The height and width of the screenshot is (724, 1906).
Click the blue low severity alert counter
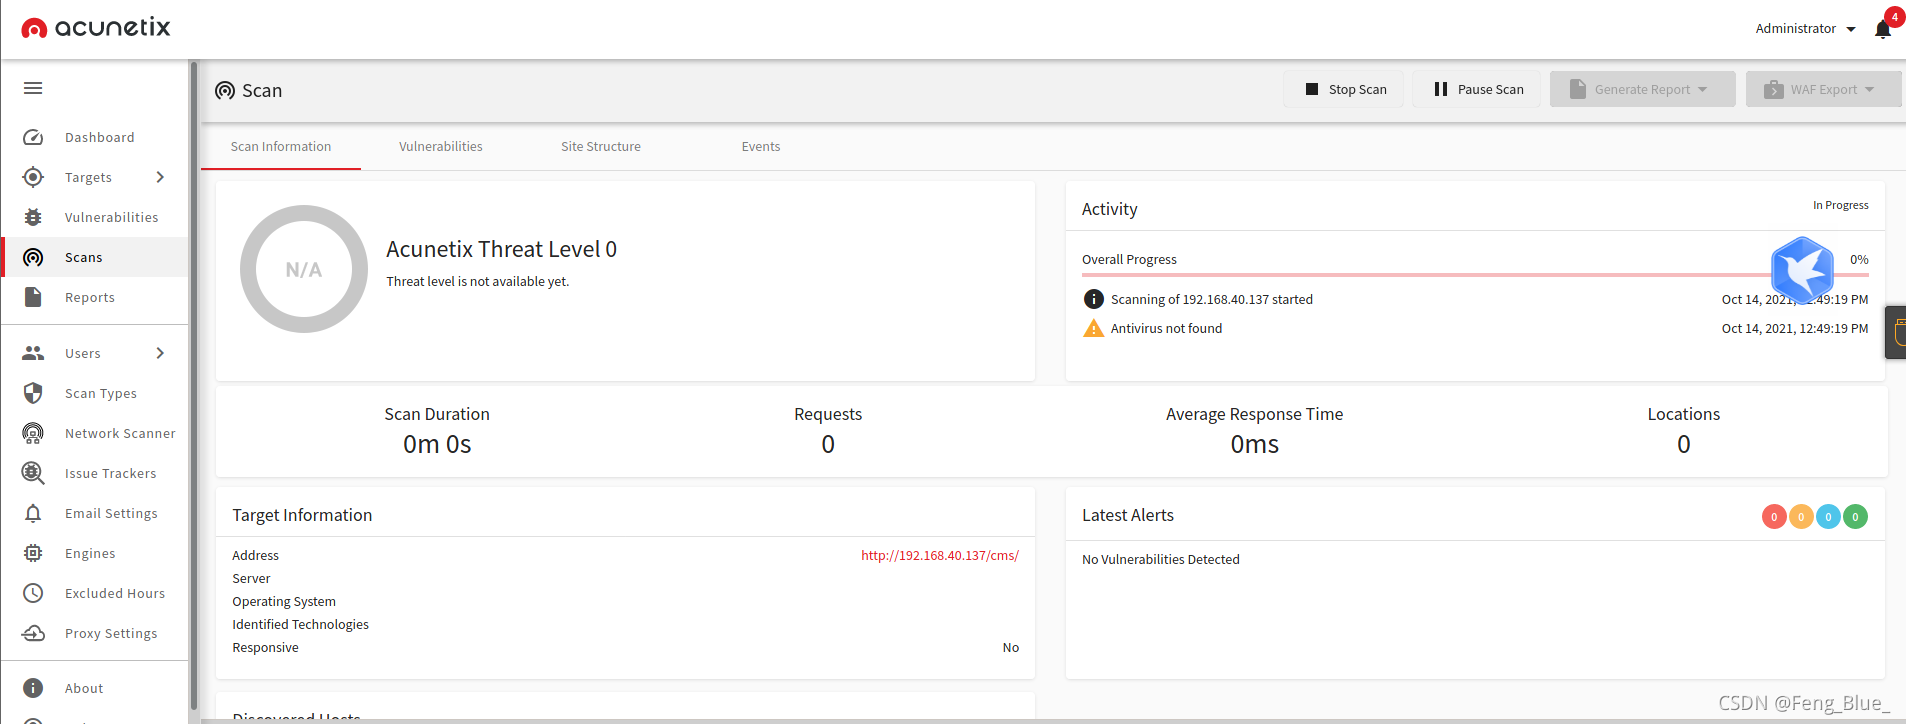1828,517
